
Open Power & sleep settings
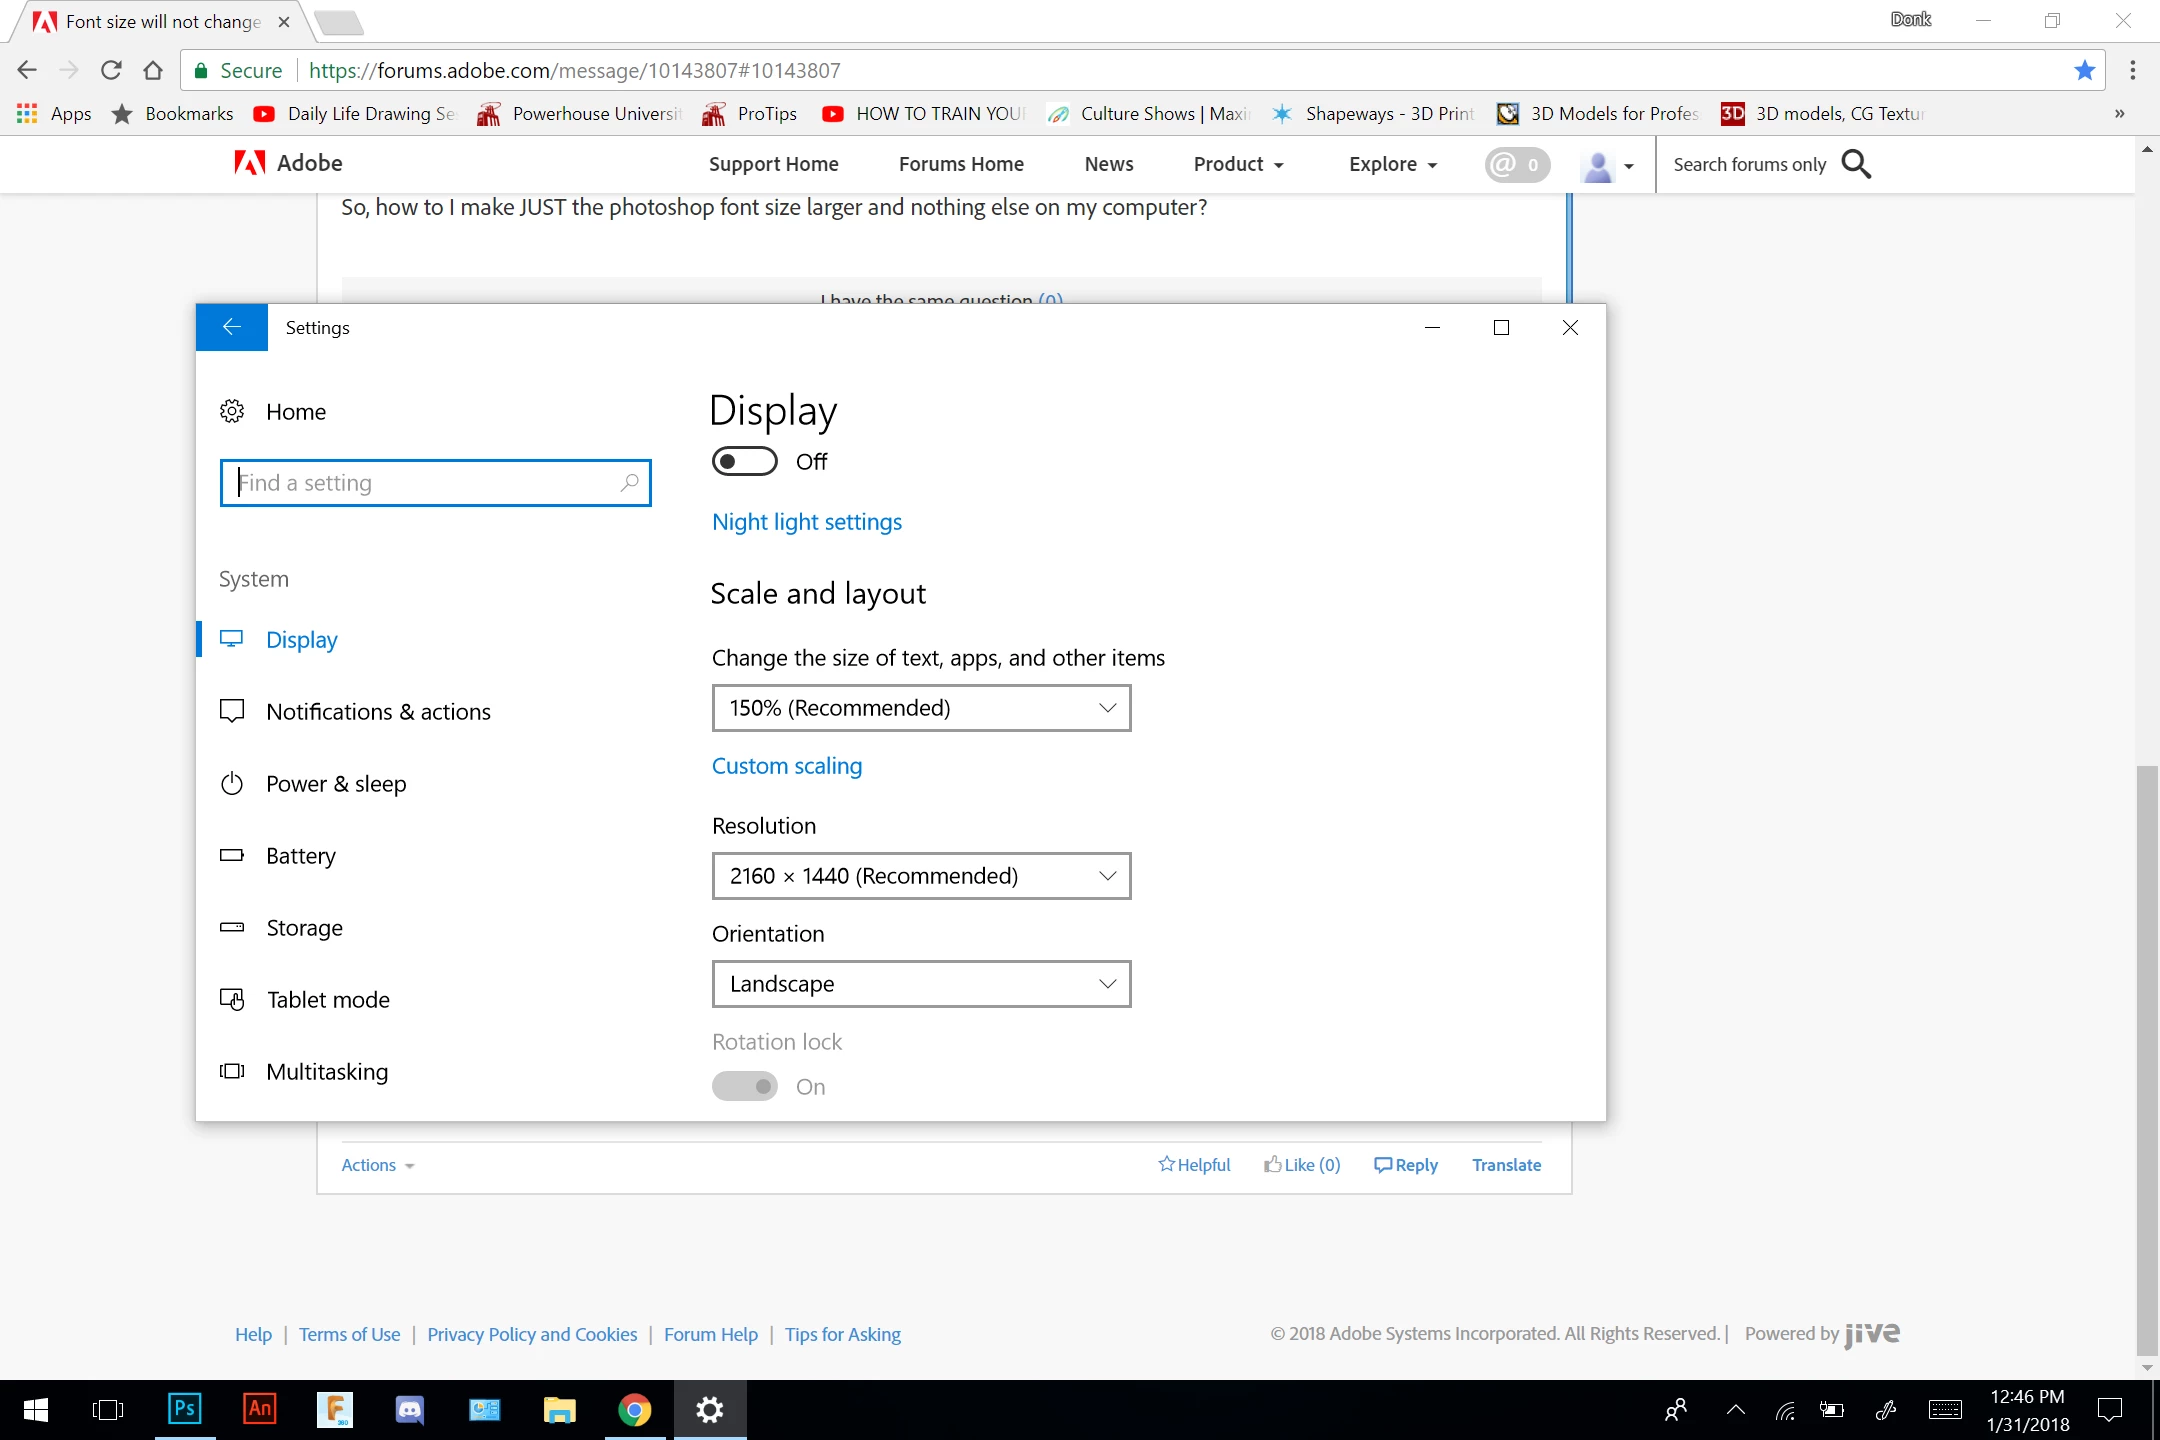pyautogui.click(x=336, y=784)
